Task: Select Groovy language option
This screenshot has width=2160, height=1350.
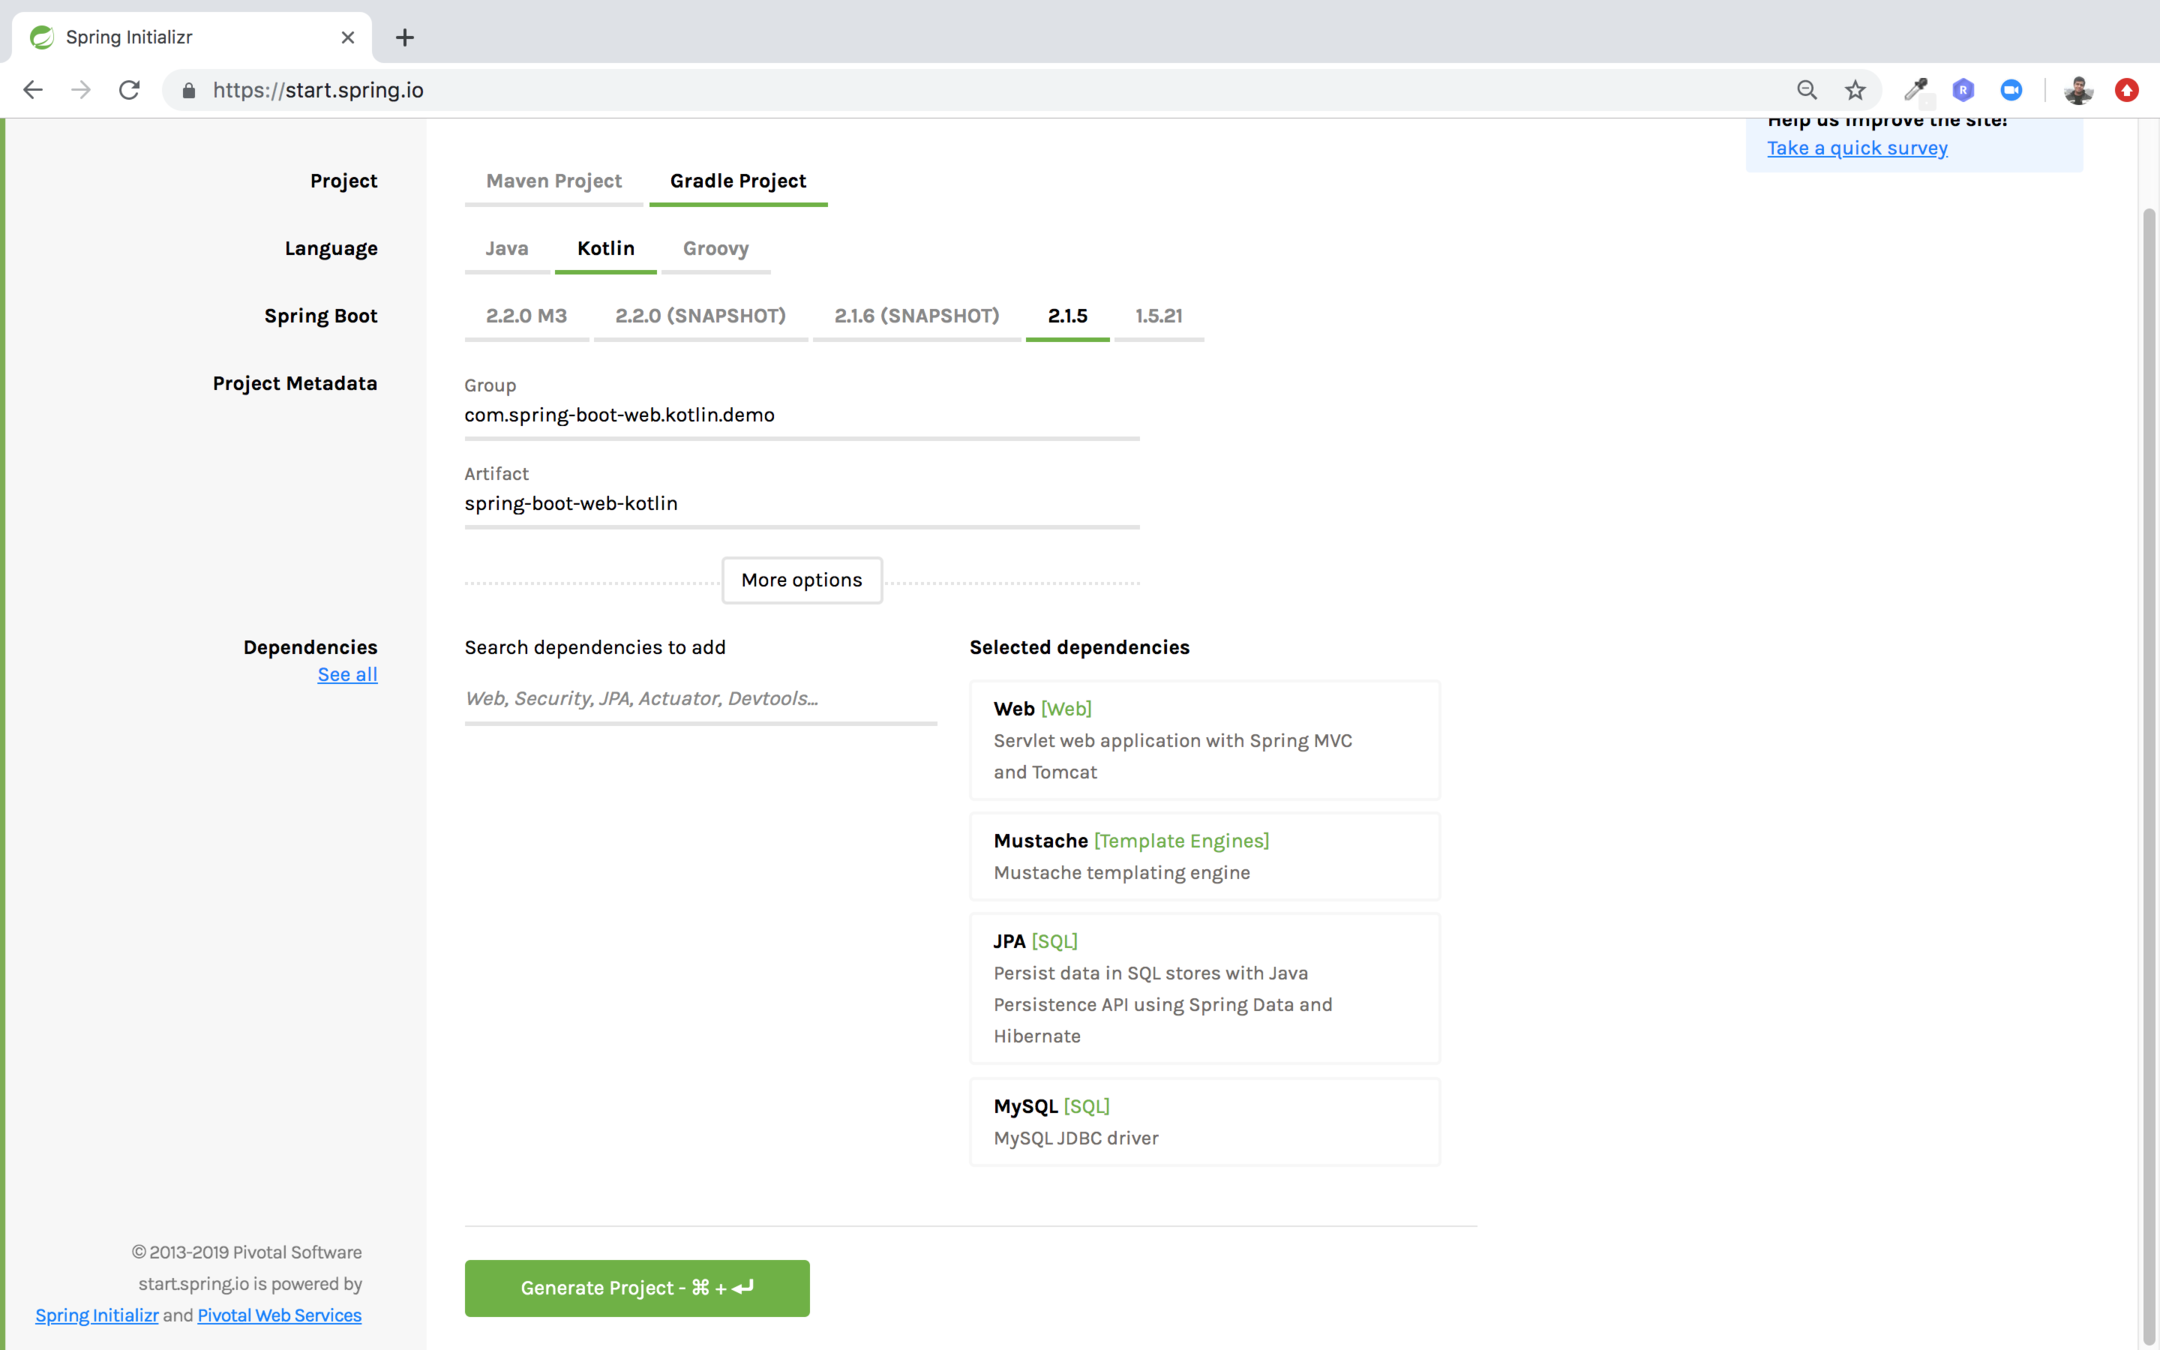Action: coord(715,248)
